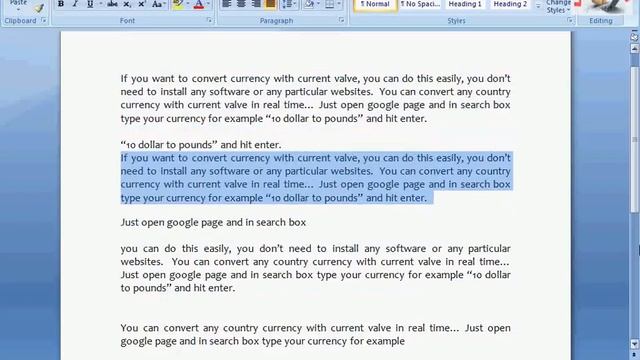Screen dimensions: 640x360
Task: Toggle Italic formatting
Action: [x=75, y=4]
